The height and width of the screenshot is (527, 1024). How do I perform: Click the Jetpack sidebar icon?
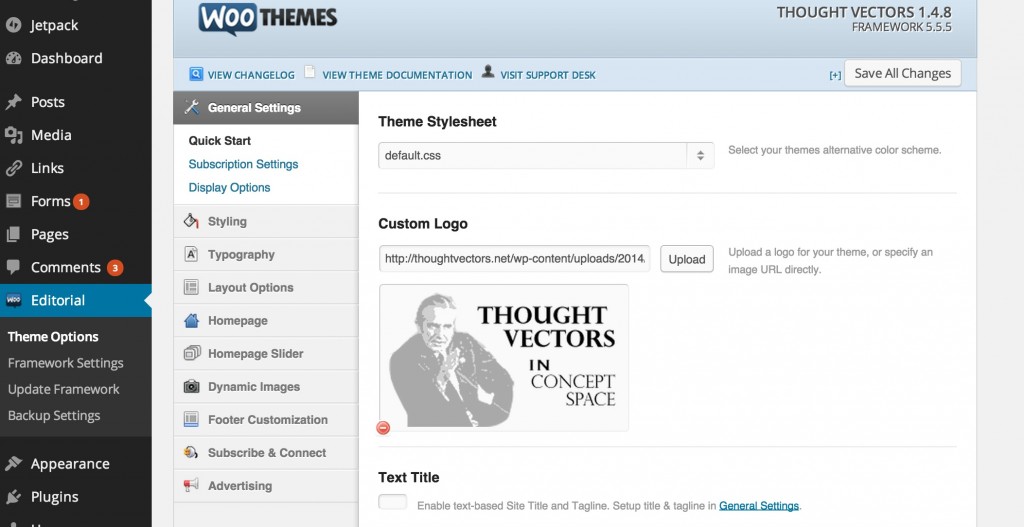13,25
